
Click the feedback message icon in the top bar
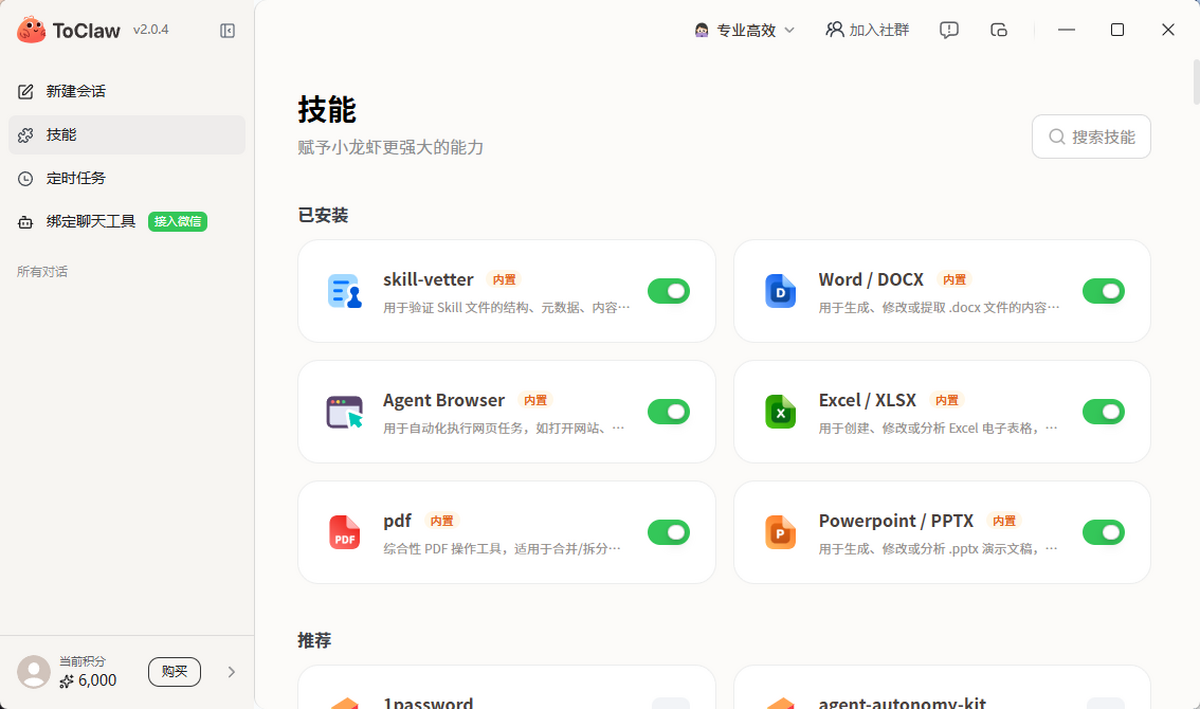click(949, 30)
